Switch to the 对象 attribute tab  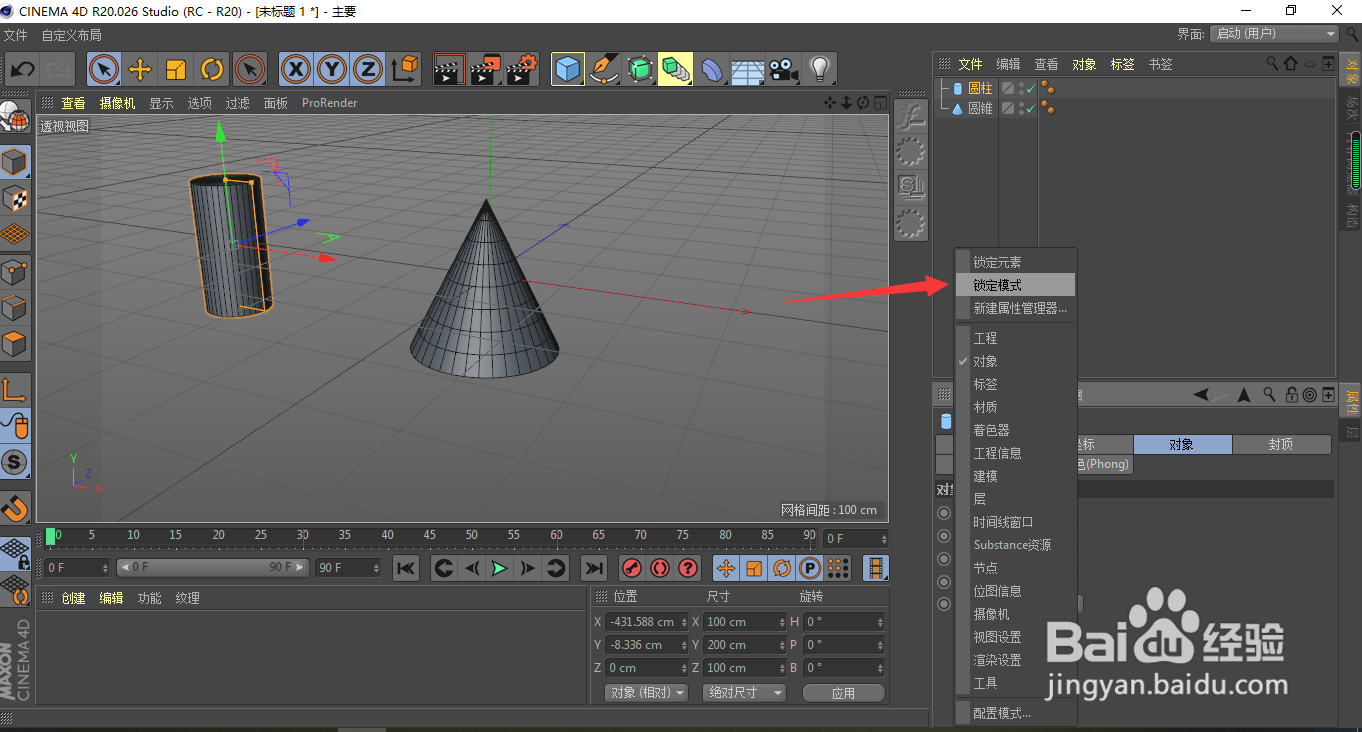pos(1182,444)
